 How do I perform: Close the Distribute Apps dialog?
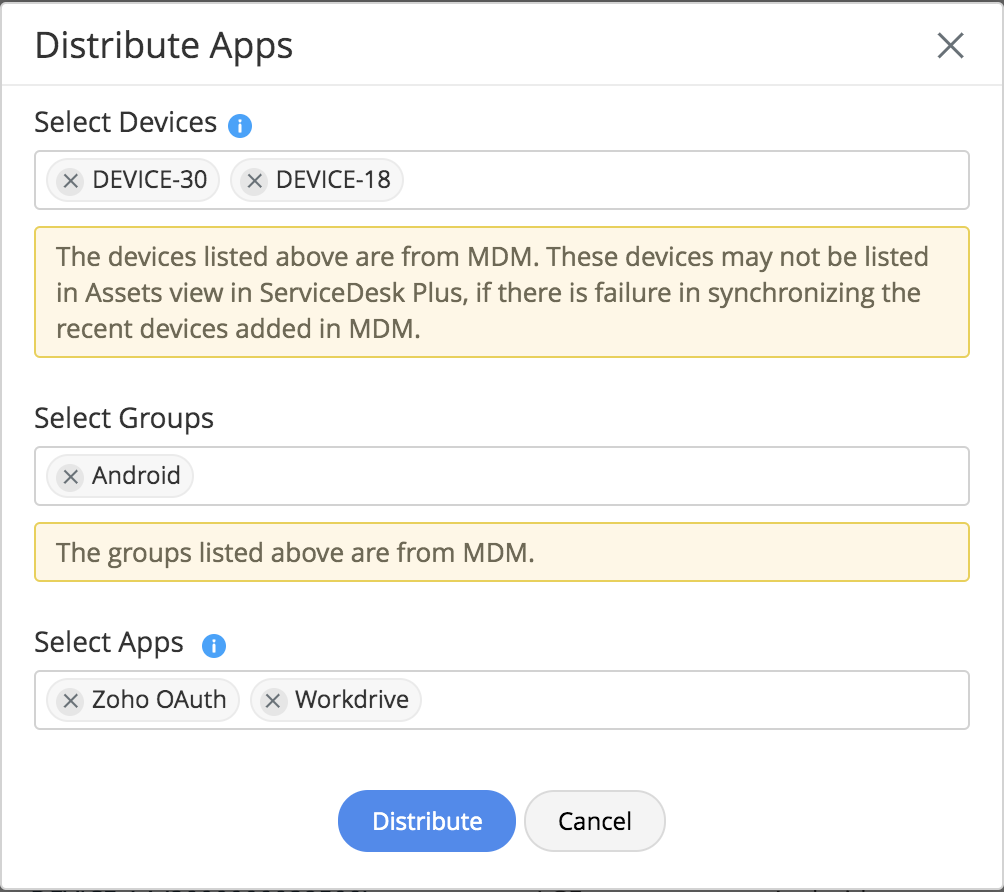pos(950,45)
